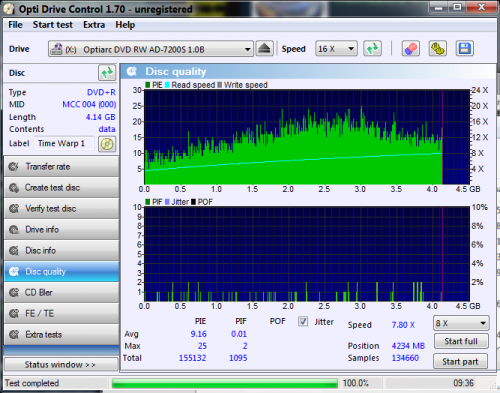This screenshot has width=500, height=393.
Task: Open the Start test menu
Action: point(52,25)
